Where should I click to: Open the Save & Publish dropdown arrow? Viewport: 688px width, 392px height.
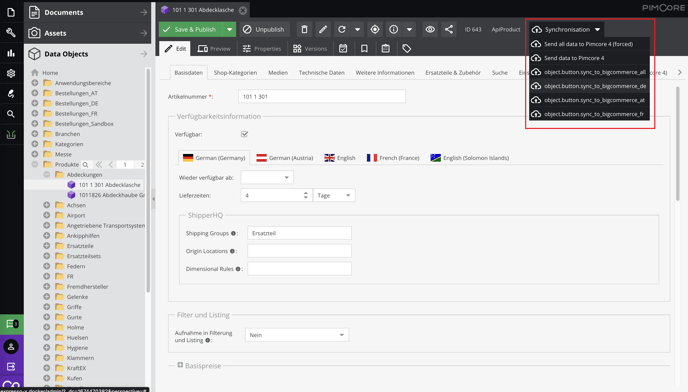(229, 29)
